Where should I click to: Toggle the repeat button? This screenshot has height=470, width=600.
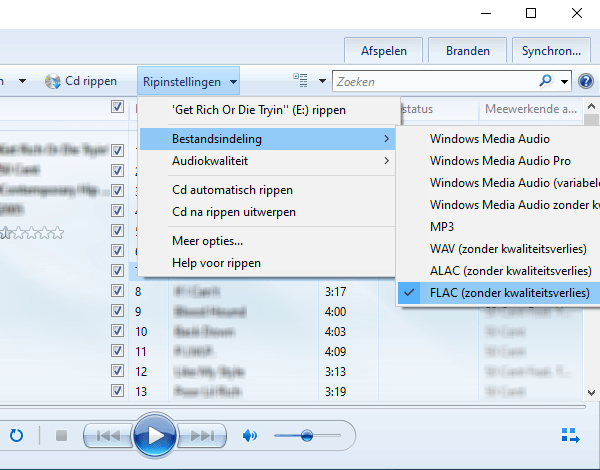click(x=16, y=436)
